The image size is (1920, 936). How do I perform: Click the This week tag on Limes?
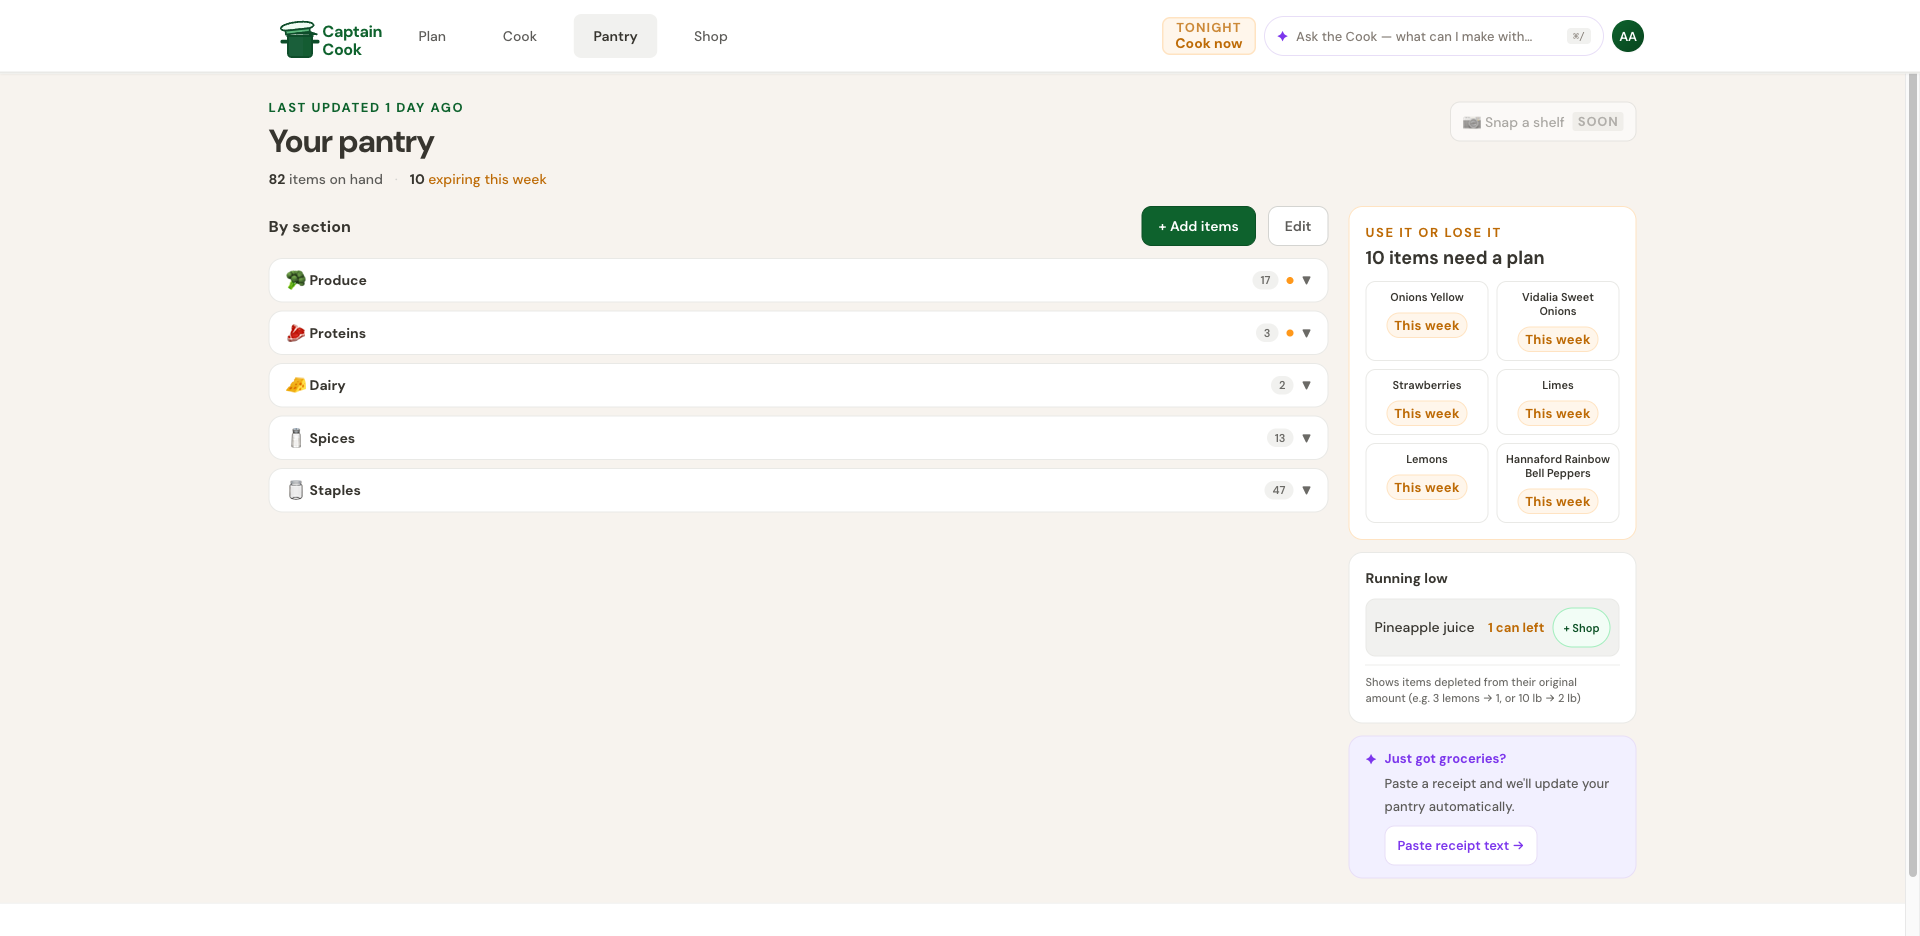[1557, 413]
